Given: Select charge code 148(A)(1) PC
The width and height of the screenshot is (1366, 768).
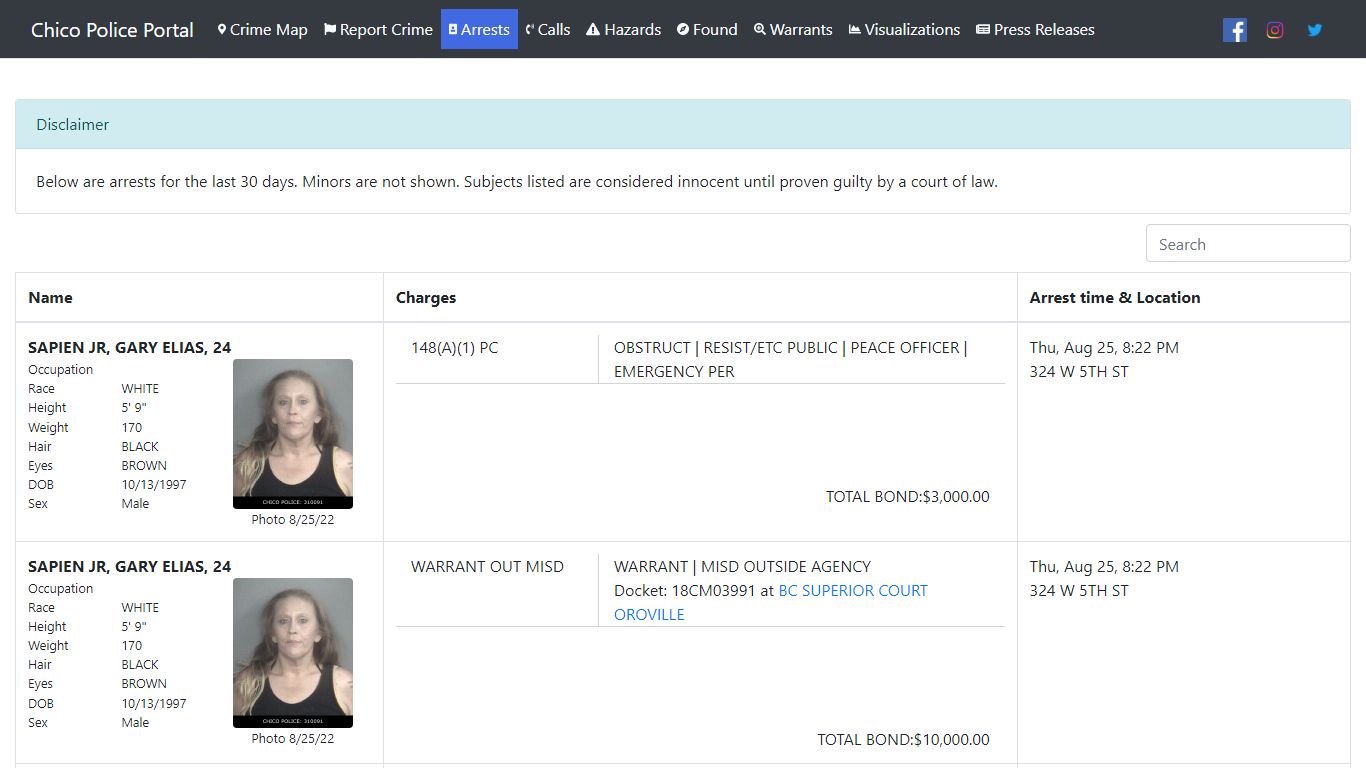Looking at the screenshot, I should point(455,347).
